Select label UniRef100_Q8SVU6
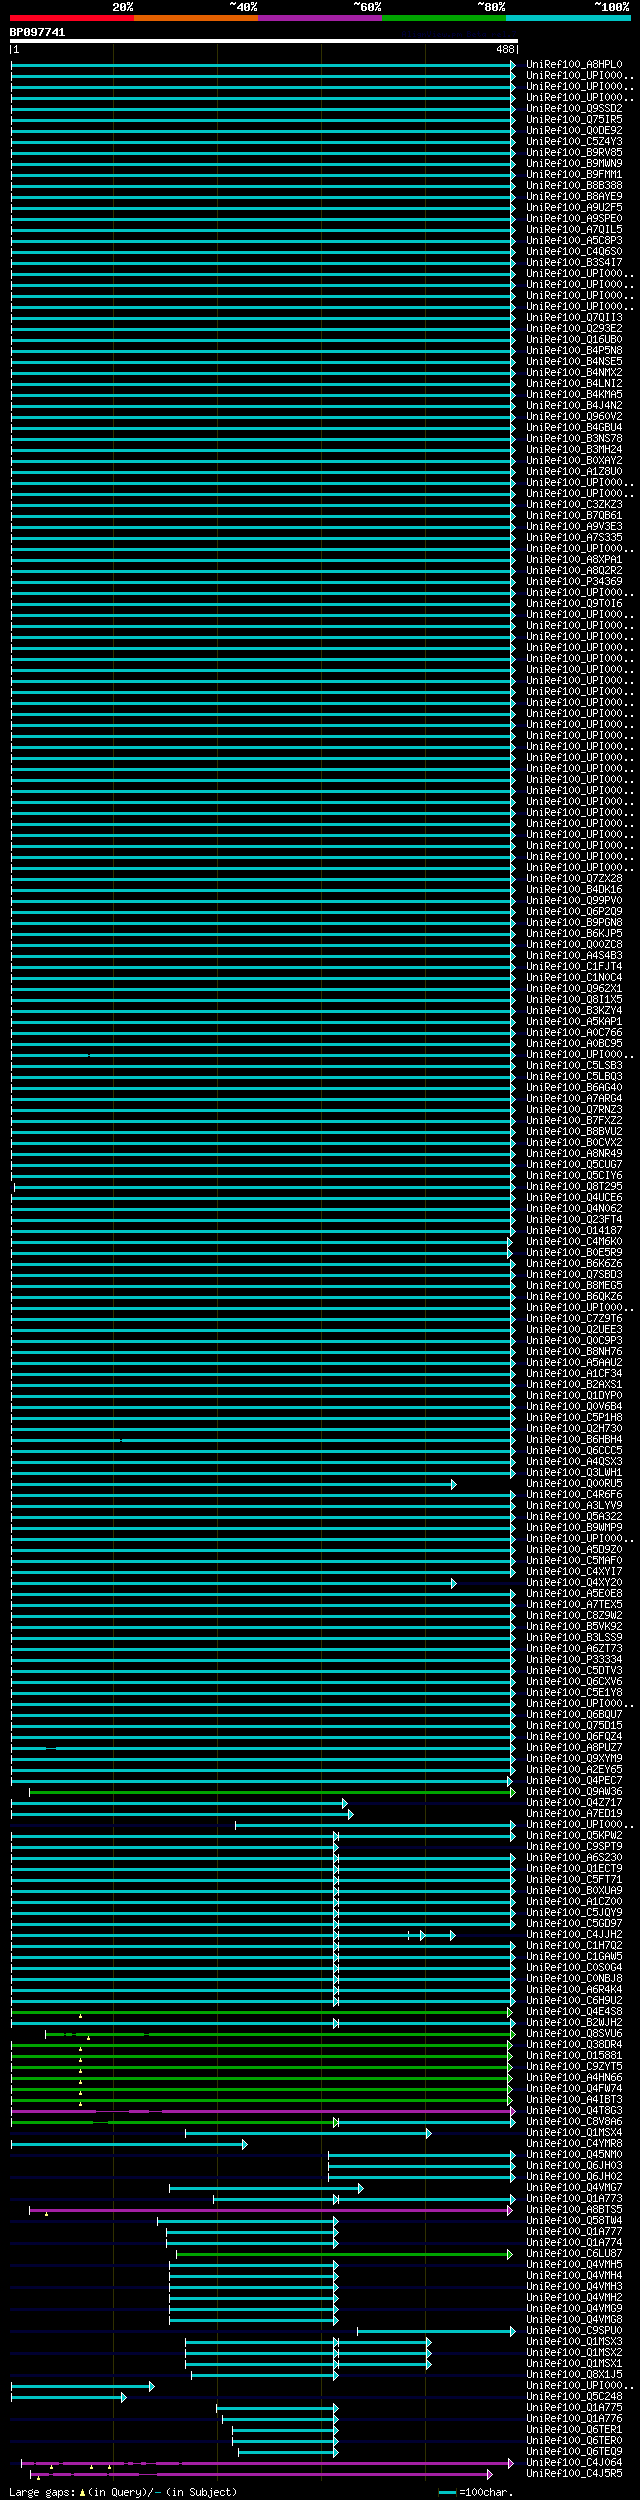640x2500 pixels. tap(574, 2034)
